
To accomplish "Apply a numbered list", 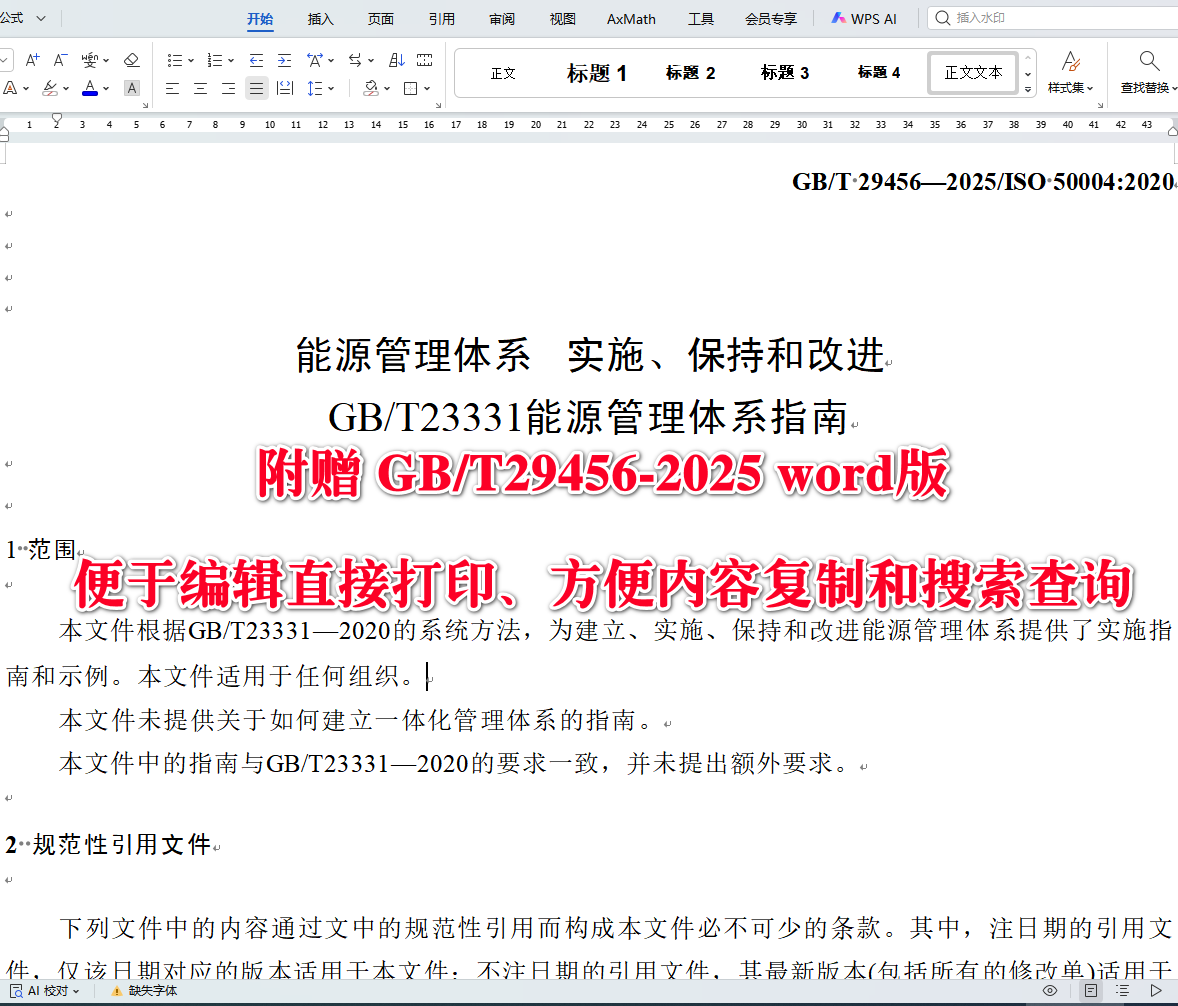I will click(x=214, y=58).
